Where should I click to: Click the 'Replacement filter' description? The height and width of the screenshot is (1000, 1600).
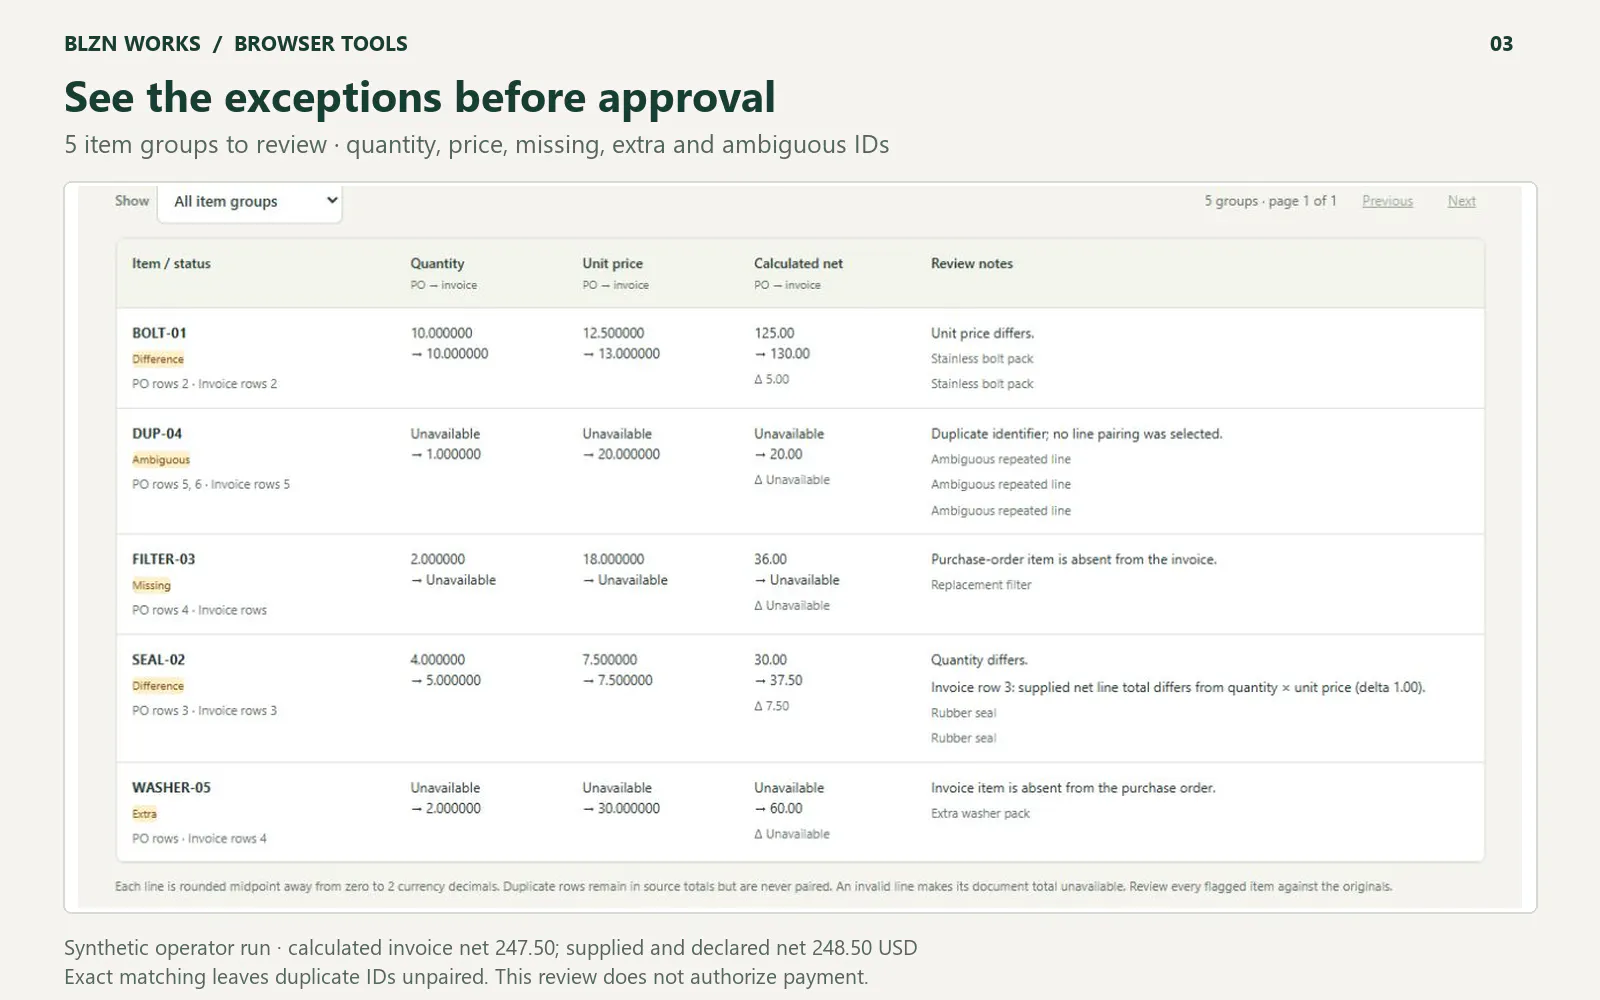pos(981,585)
